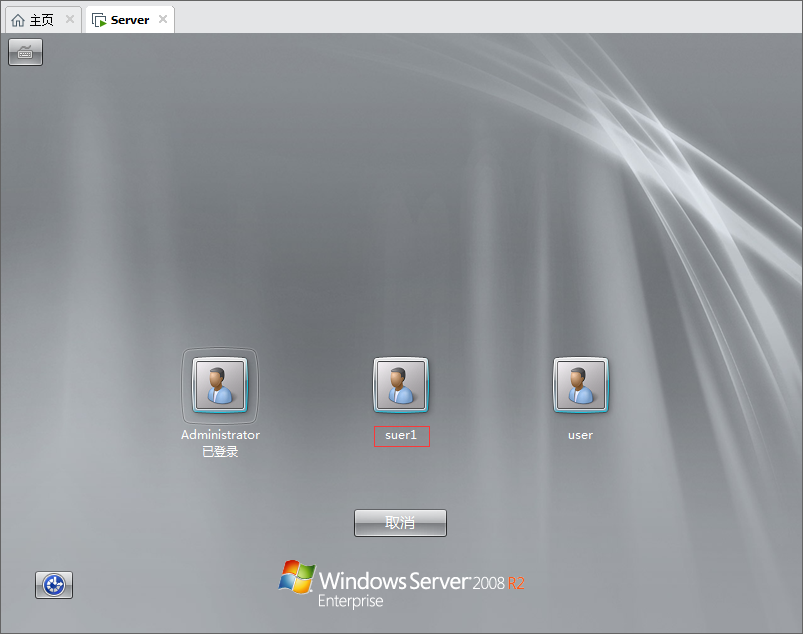Click the VM icon in Server tab
The height and width of the screenshot is (634, 803).
99,20
